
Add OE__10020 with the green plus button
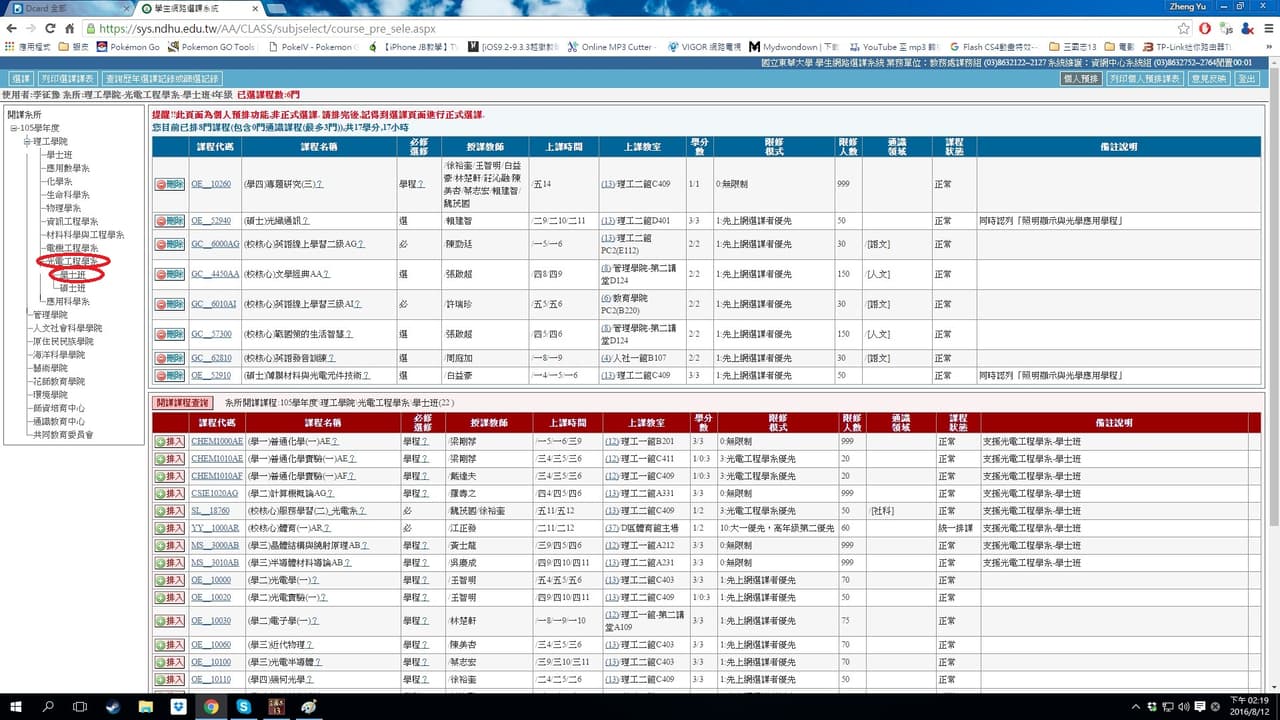tap(169, 597)
